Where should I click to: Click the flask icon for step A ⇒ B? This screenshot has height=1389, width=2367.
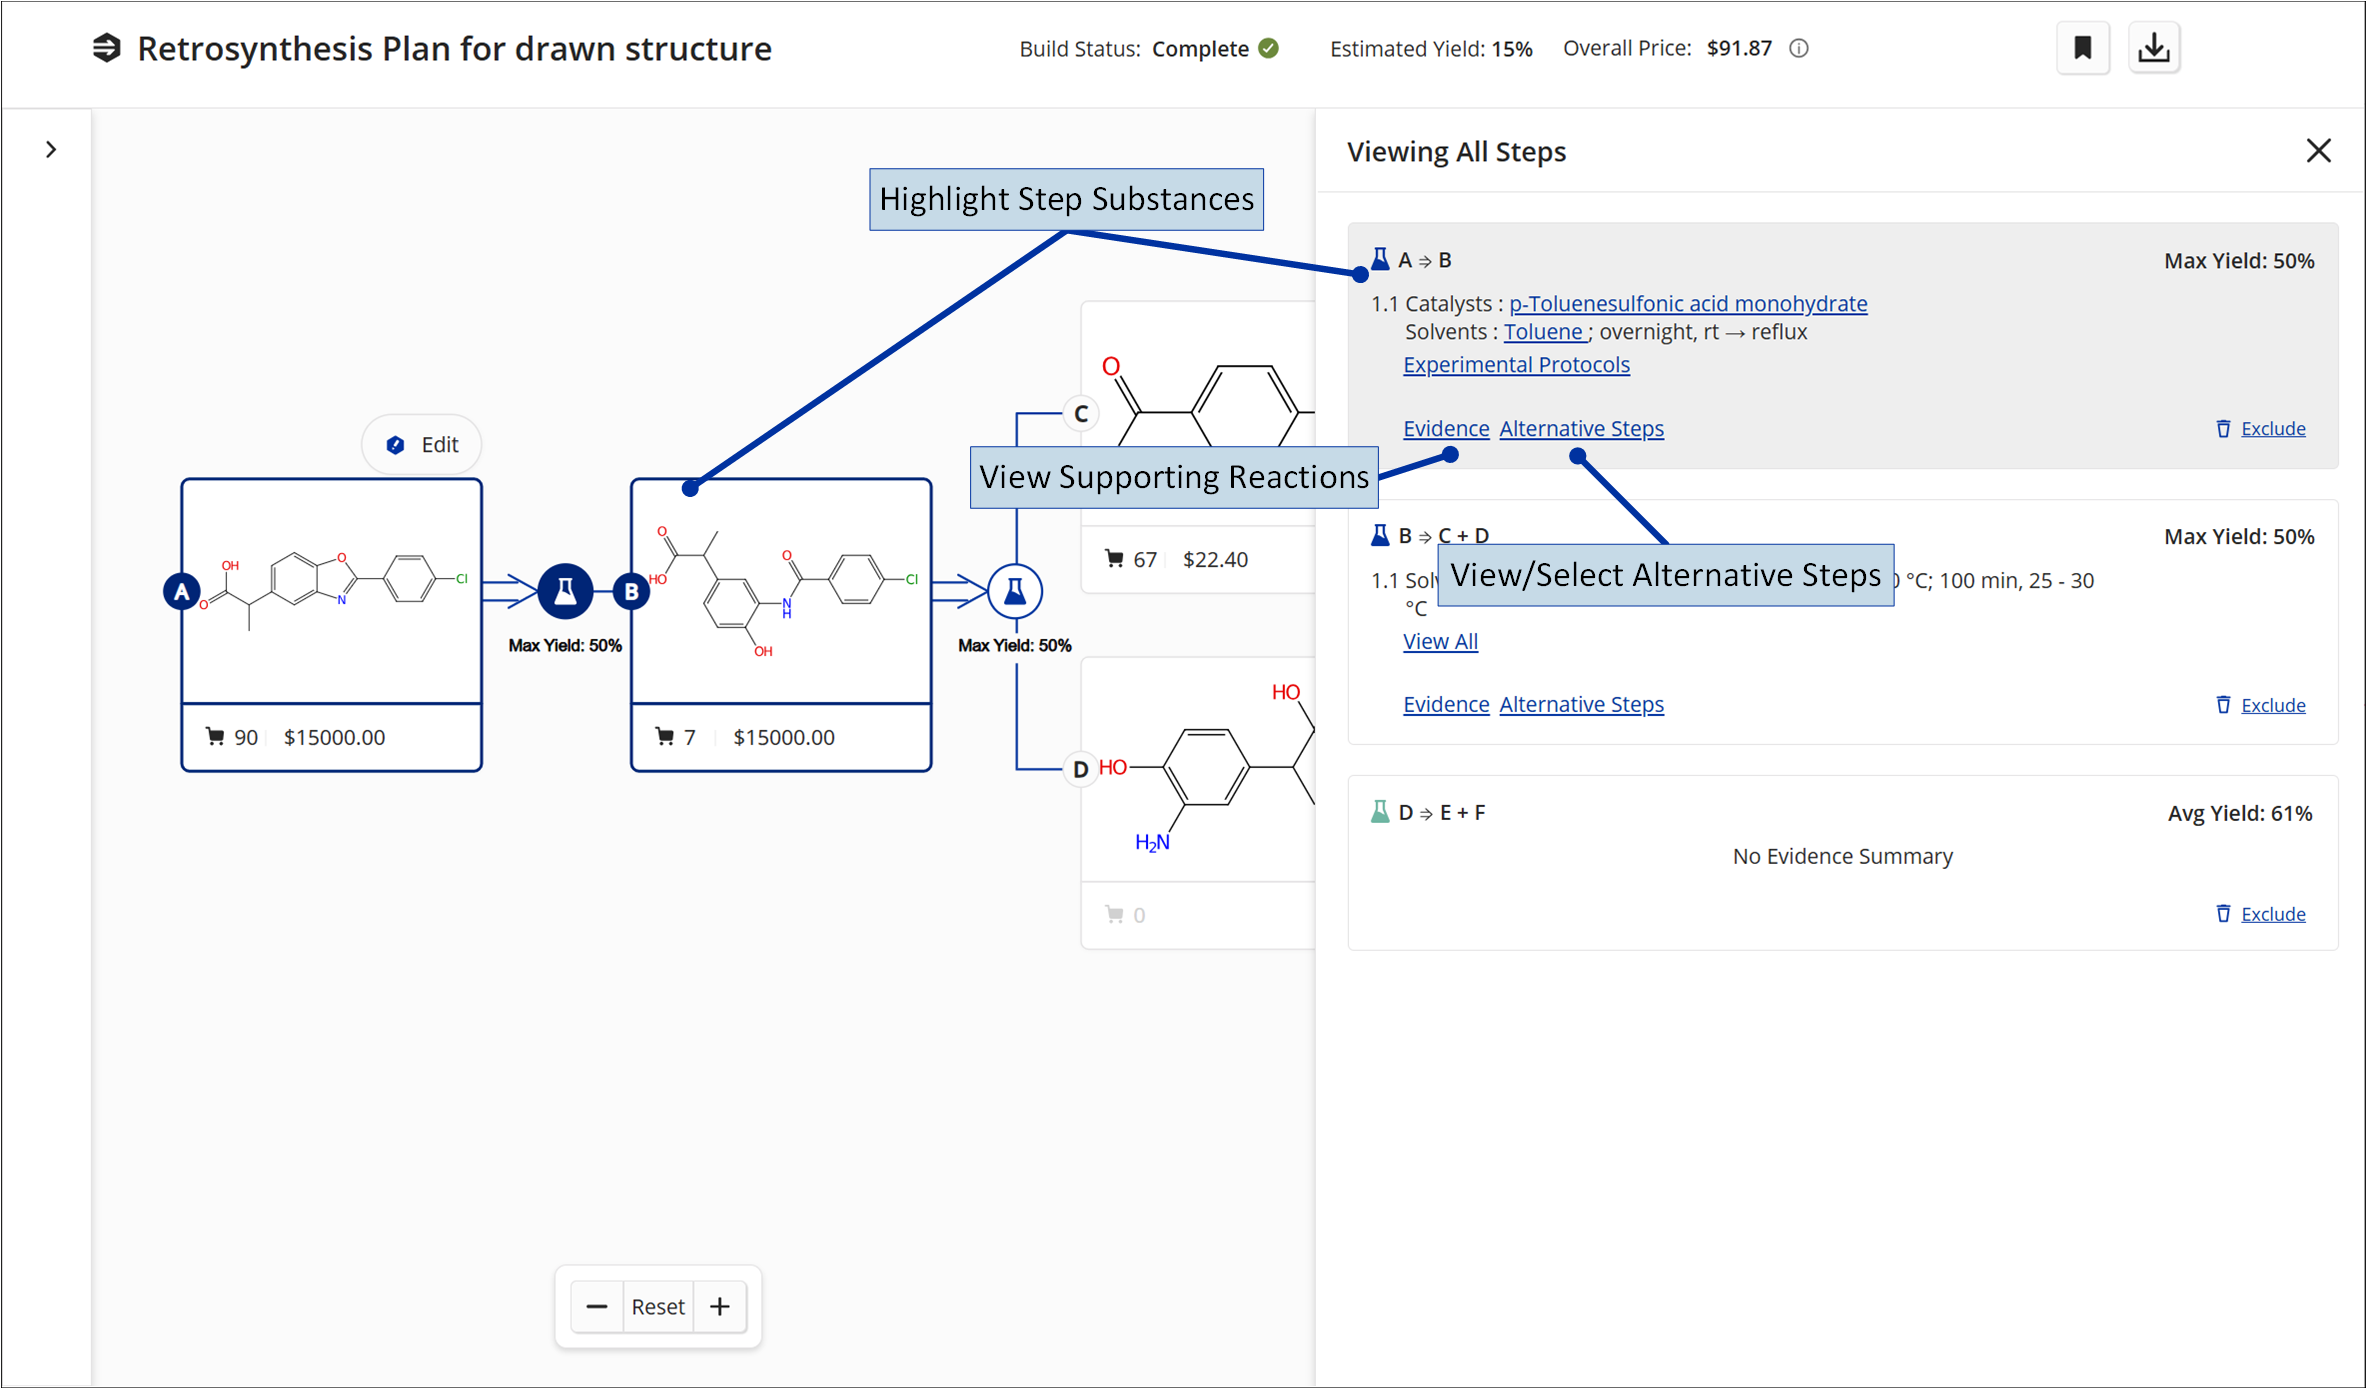(x=1380, y=260)
